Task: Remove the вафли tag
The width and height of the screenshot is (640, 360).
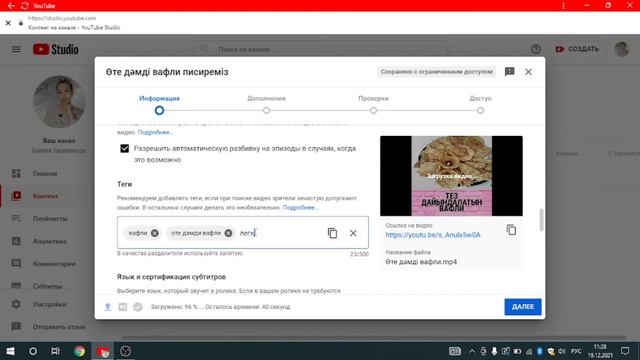Action: [x=154, y=233]
